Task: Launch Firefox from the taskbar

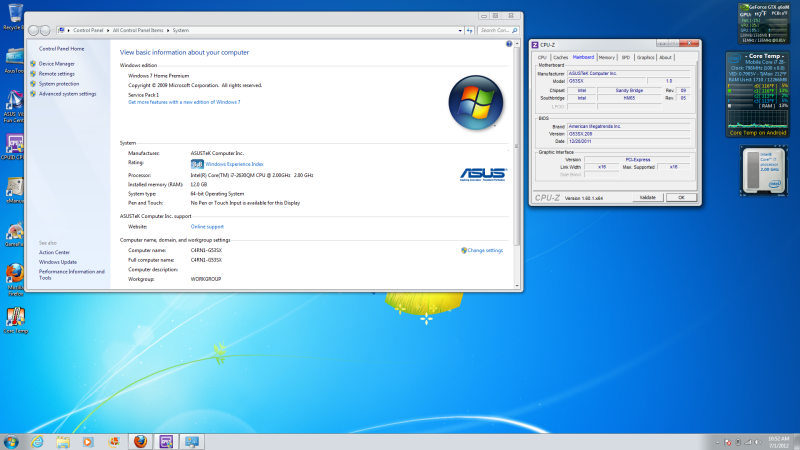Action: (140, 440)
